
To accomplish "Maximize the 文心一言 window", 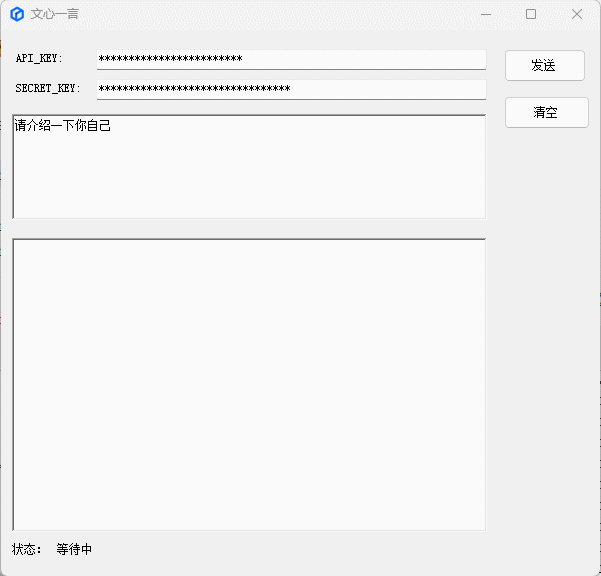I will pos(531,15).
